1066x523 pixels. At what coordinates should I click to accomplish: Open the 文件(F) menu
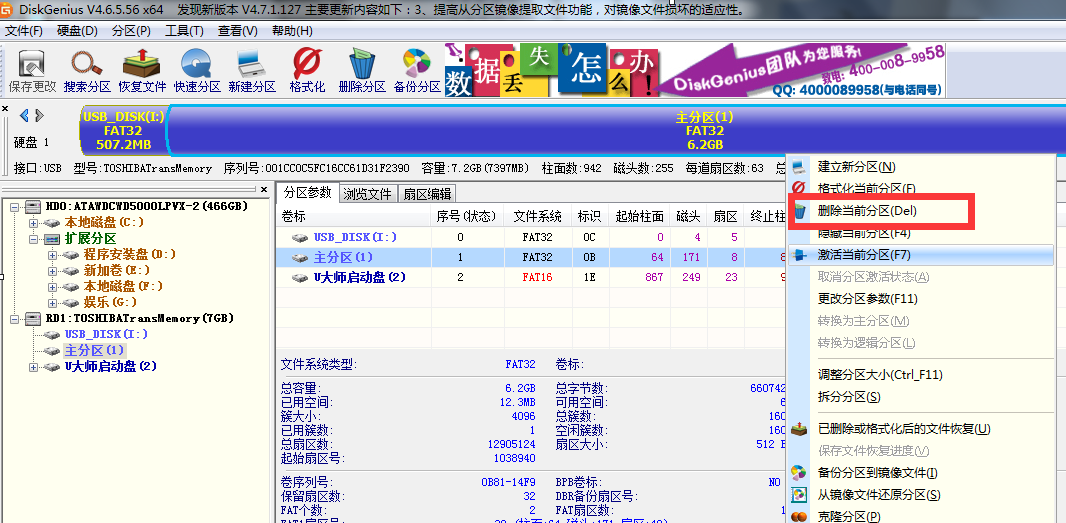point(24,31)
